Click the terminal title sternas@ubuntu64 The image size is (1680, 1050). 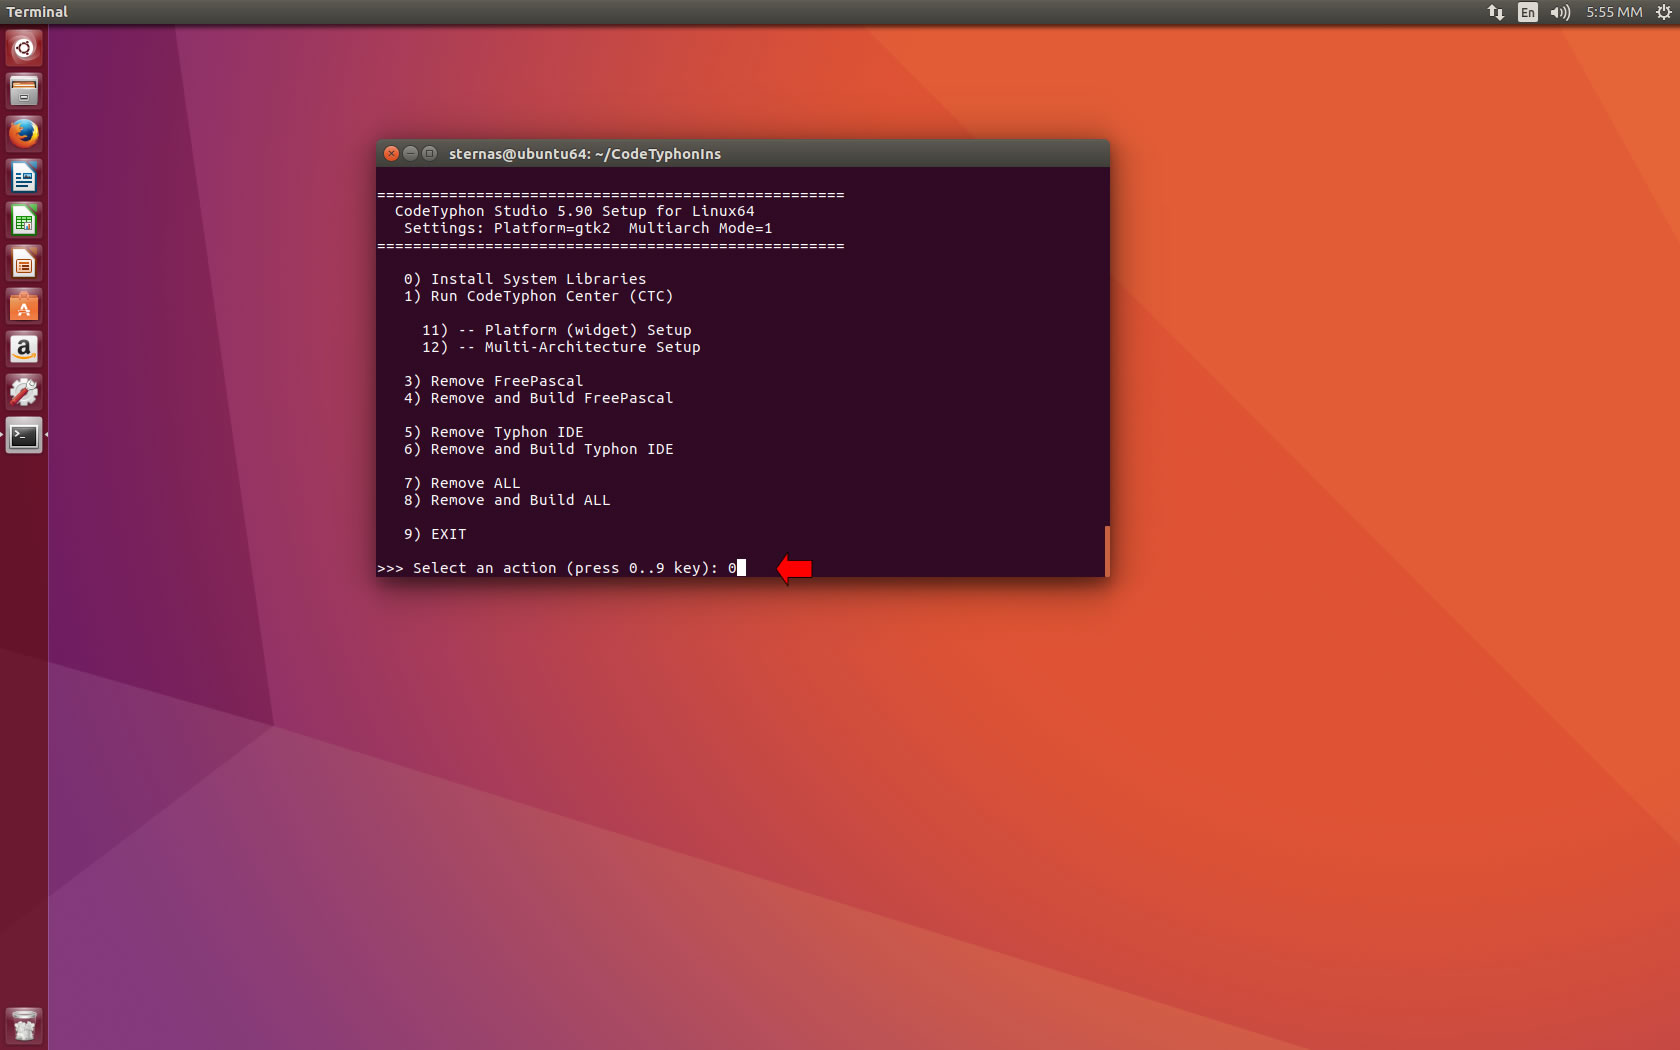click(585, 154)
